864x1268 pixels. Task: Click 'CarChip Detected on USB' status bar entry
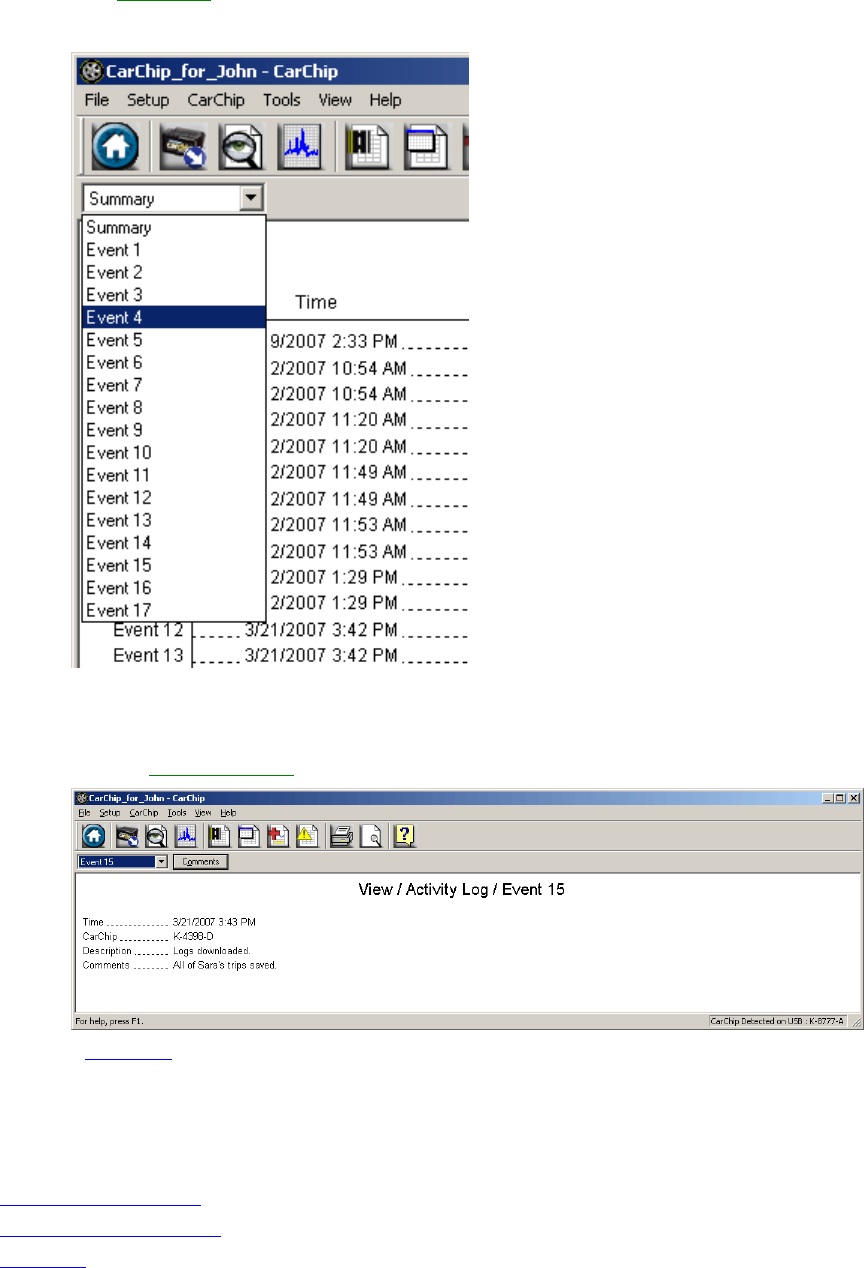tap(777, 1021)
